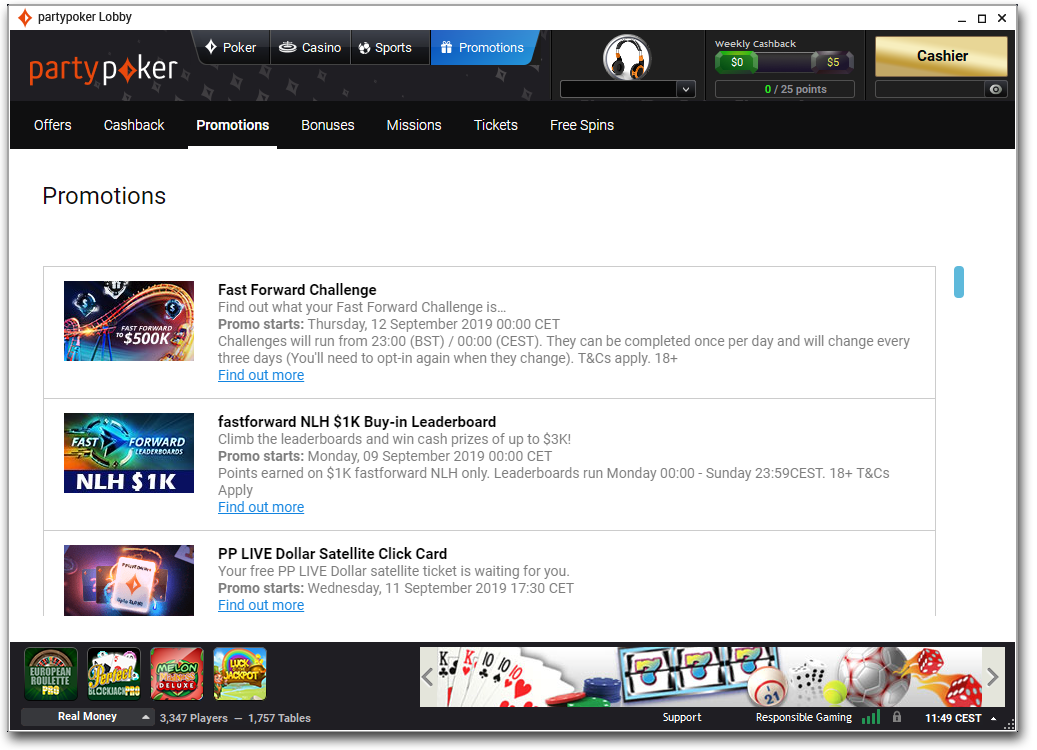Click the padlock security icon

[x=897, y=717]
